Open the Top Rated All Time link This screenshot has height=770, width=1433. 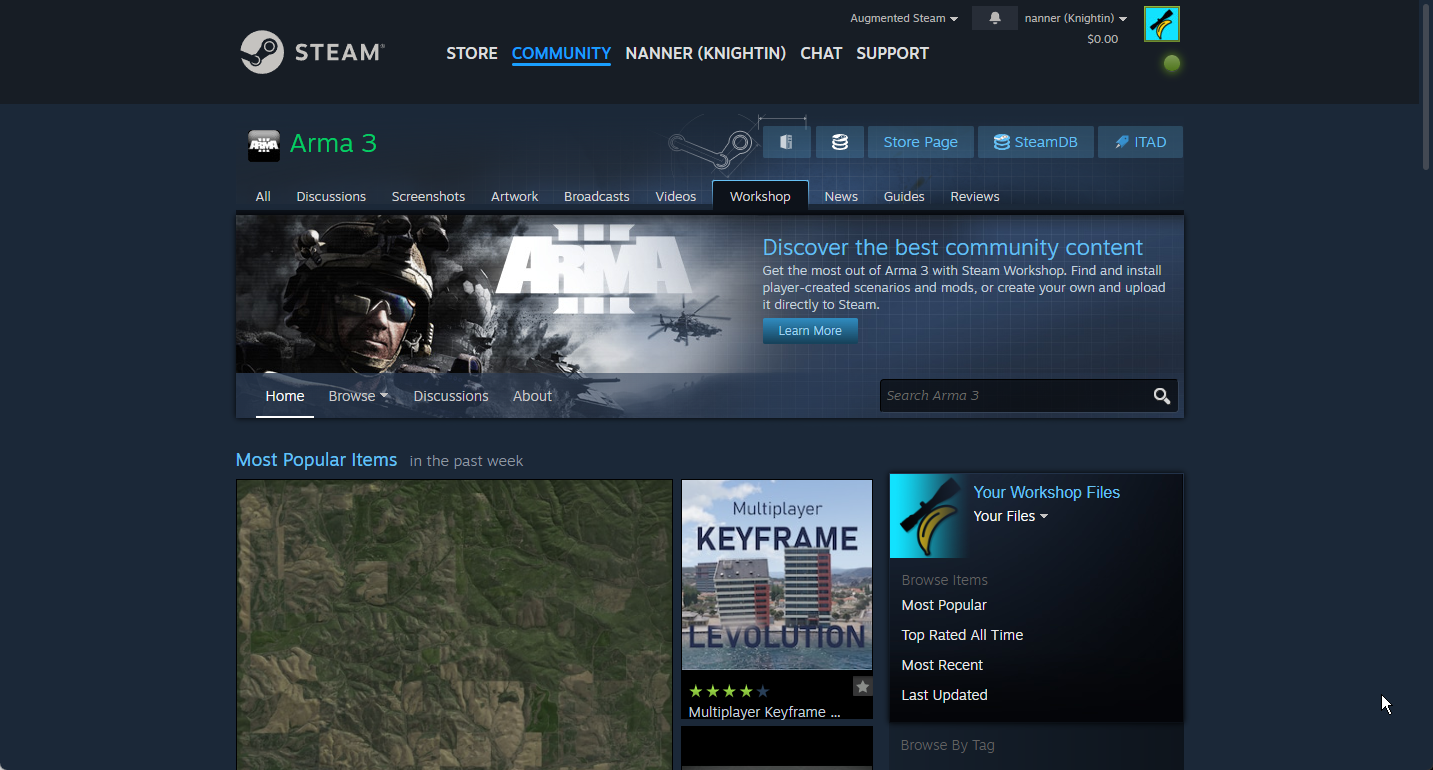tap(962, 635)
